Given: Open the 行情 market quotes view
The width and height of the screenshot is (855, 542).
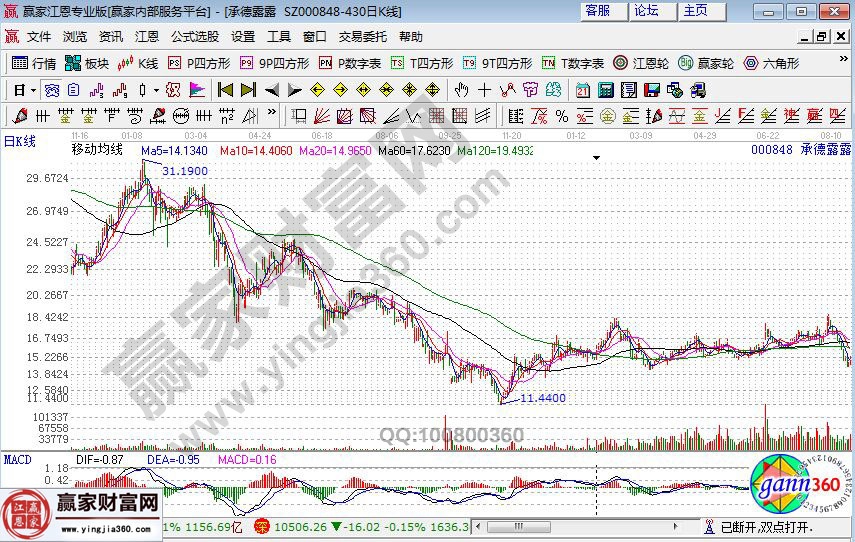Looking at the screenshot, I should (x=34, y=63).
